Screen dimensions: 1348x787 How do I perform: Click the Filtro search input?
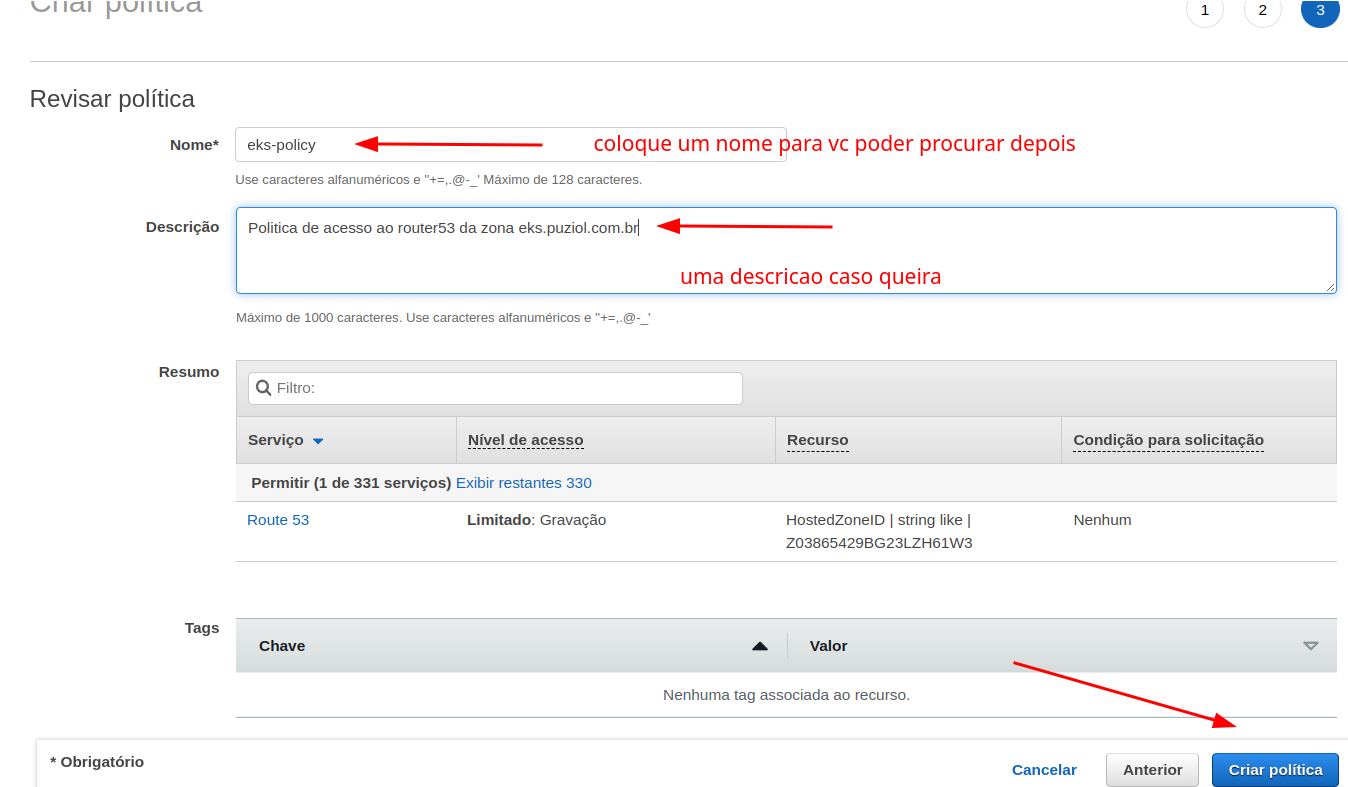[x=505, y=388]
